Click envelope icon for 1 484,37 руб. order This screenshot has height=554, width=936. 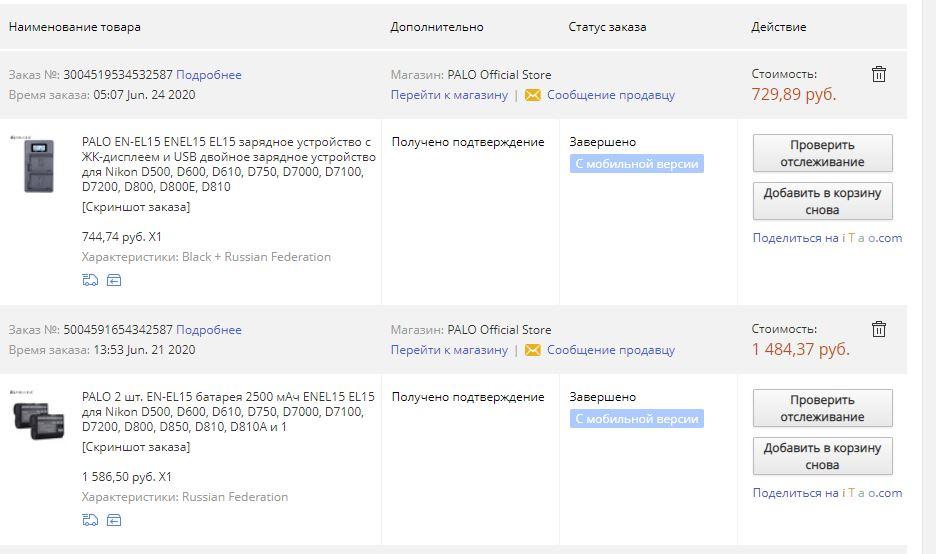[532, 350]
